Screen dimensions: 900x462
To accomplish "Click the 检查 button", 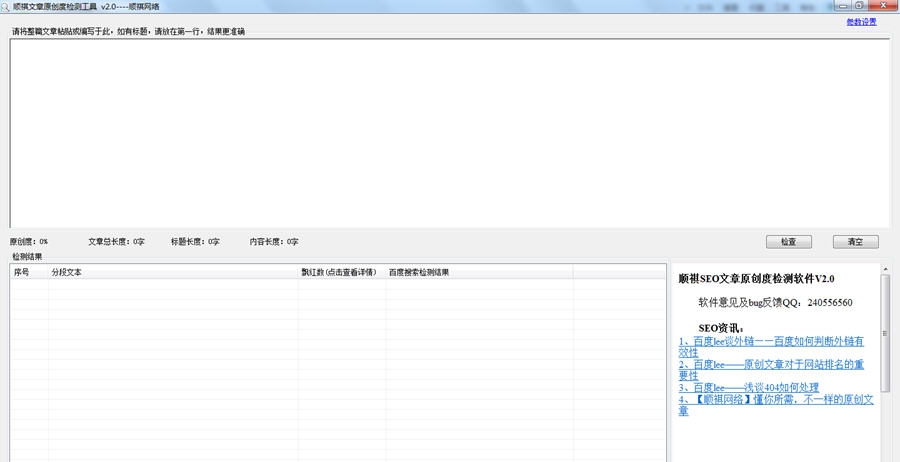I will pyautogui.click(x=789, y=242).
